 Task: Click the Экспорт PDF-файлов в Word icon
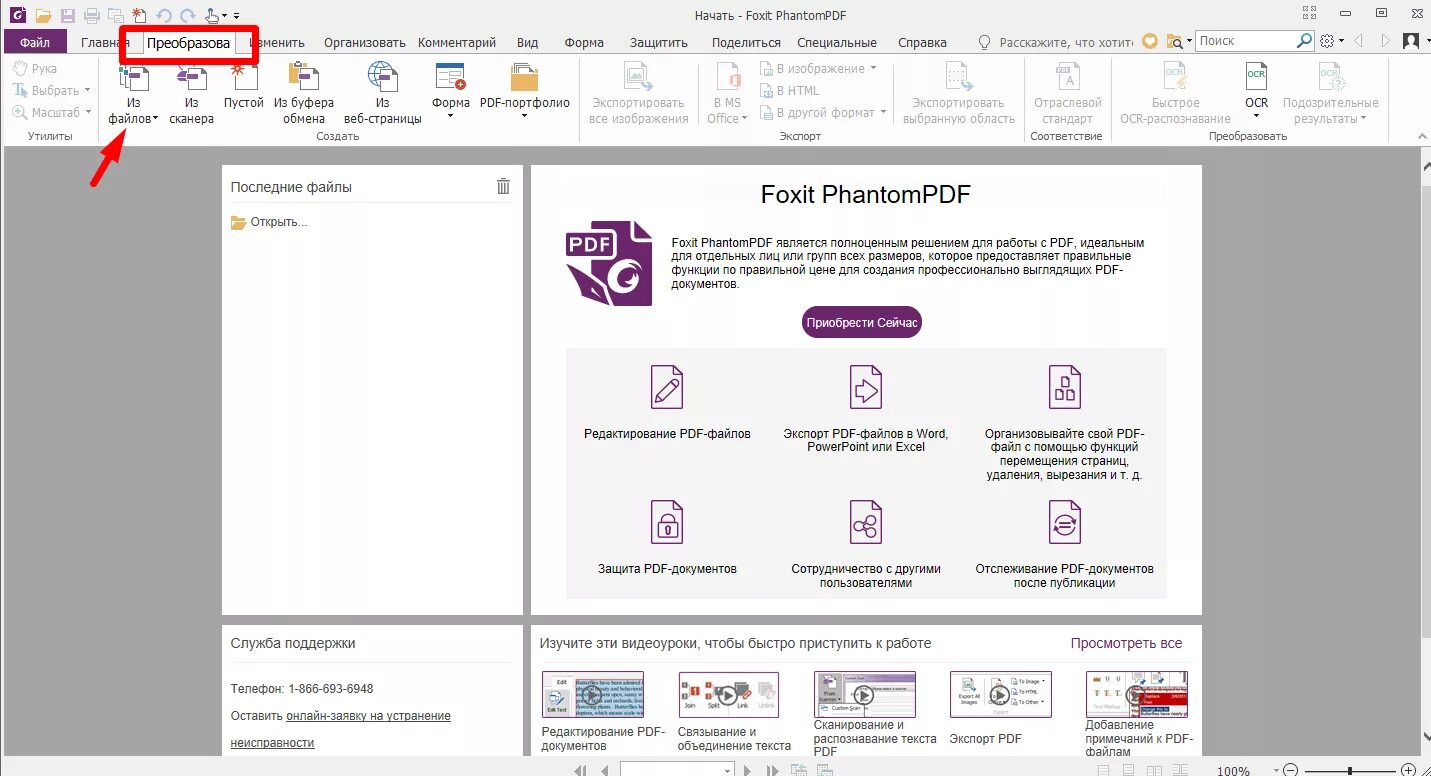click(865, 386)
